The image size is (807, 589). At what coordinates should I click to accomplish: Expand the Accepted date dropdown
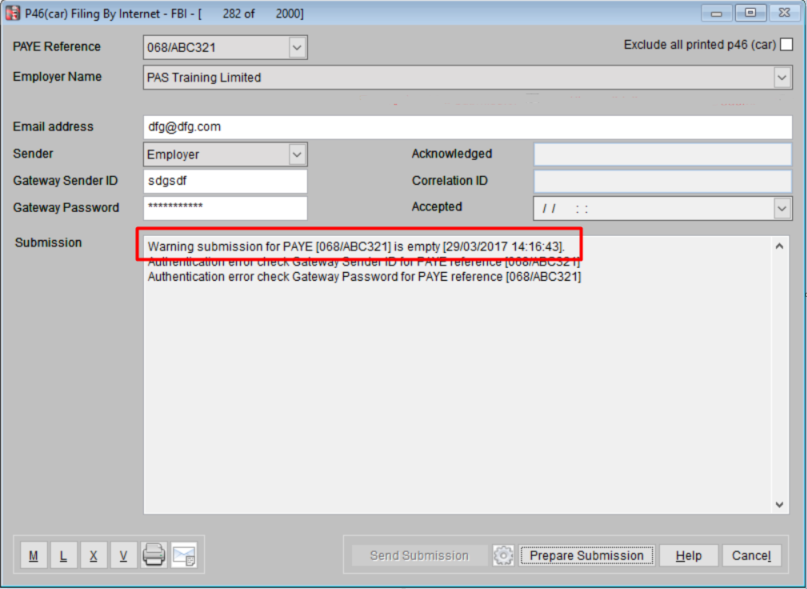click(x=783, y=207)
